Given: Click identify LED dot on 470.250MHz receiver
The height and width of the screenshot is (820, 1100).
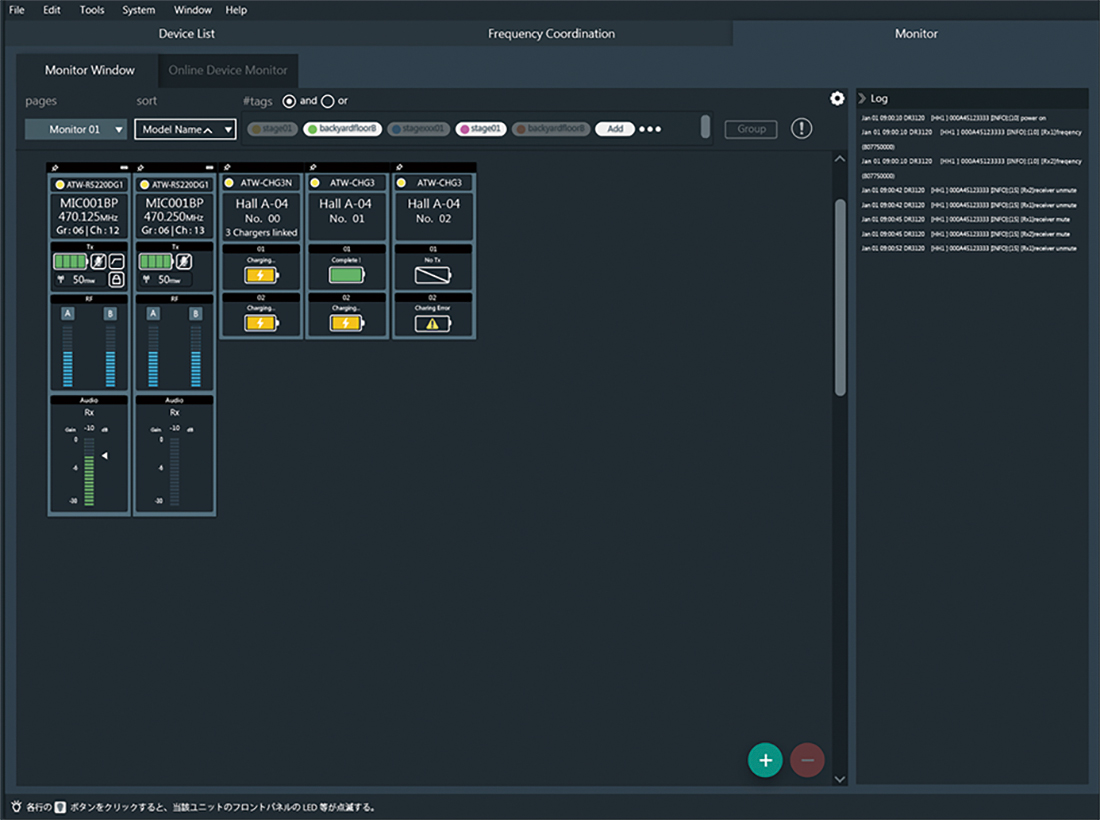Looking at the screenshot, I should 145,184.
